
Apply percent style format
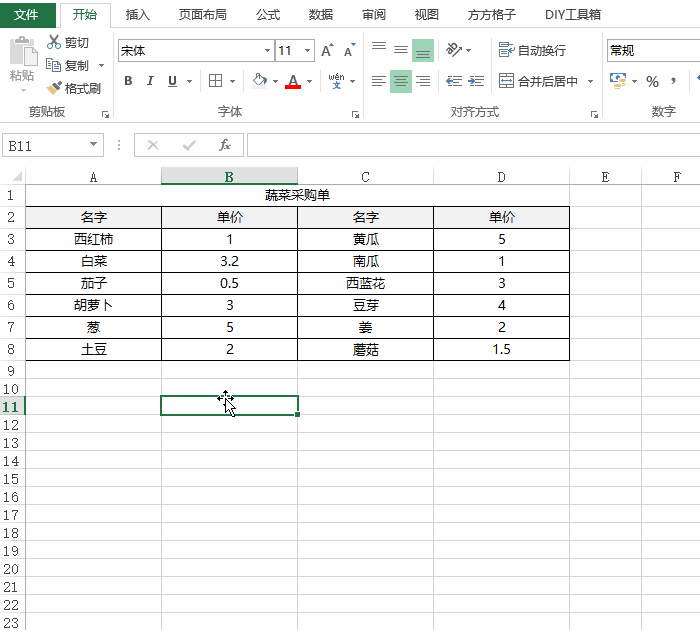(x=652, y=81)
